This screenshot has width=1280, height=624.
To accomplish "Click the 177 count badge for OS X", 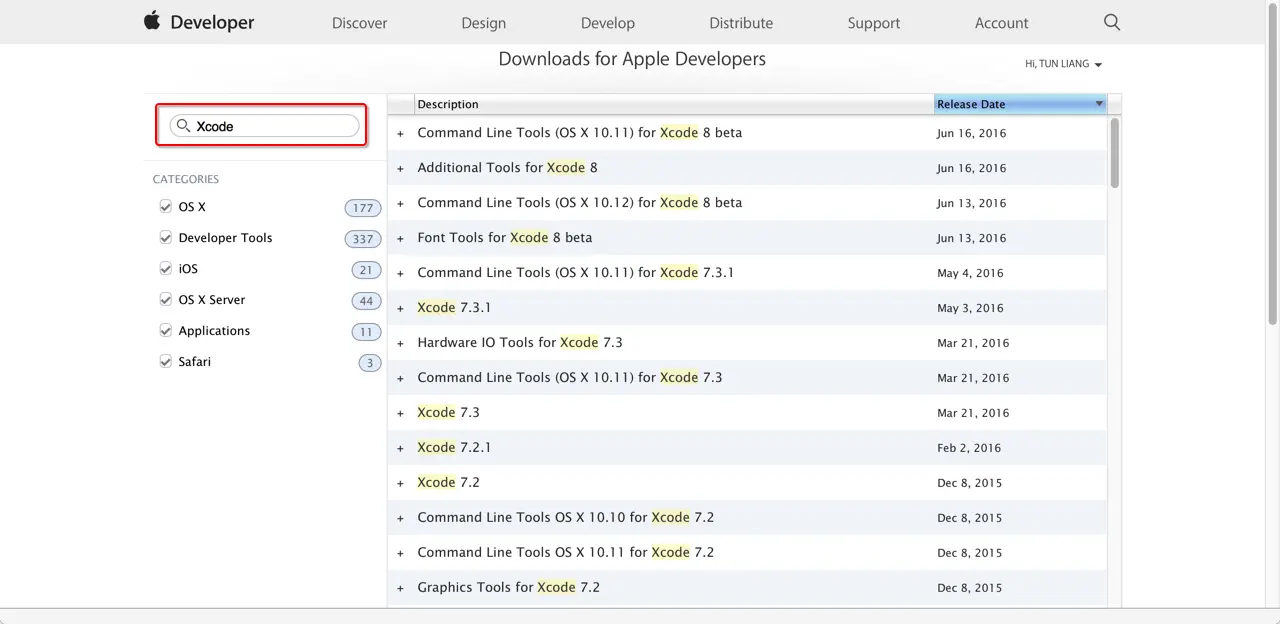I will [x=363, y=208].
